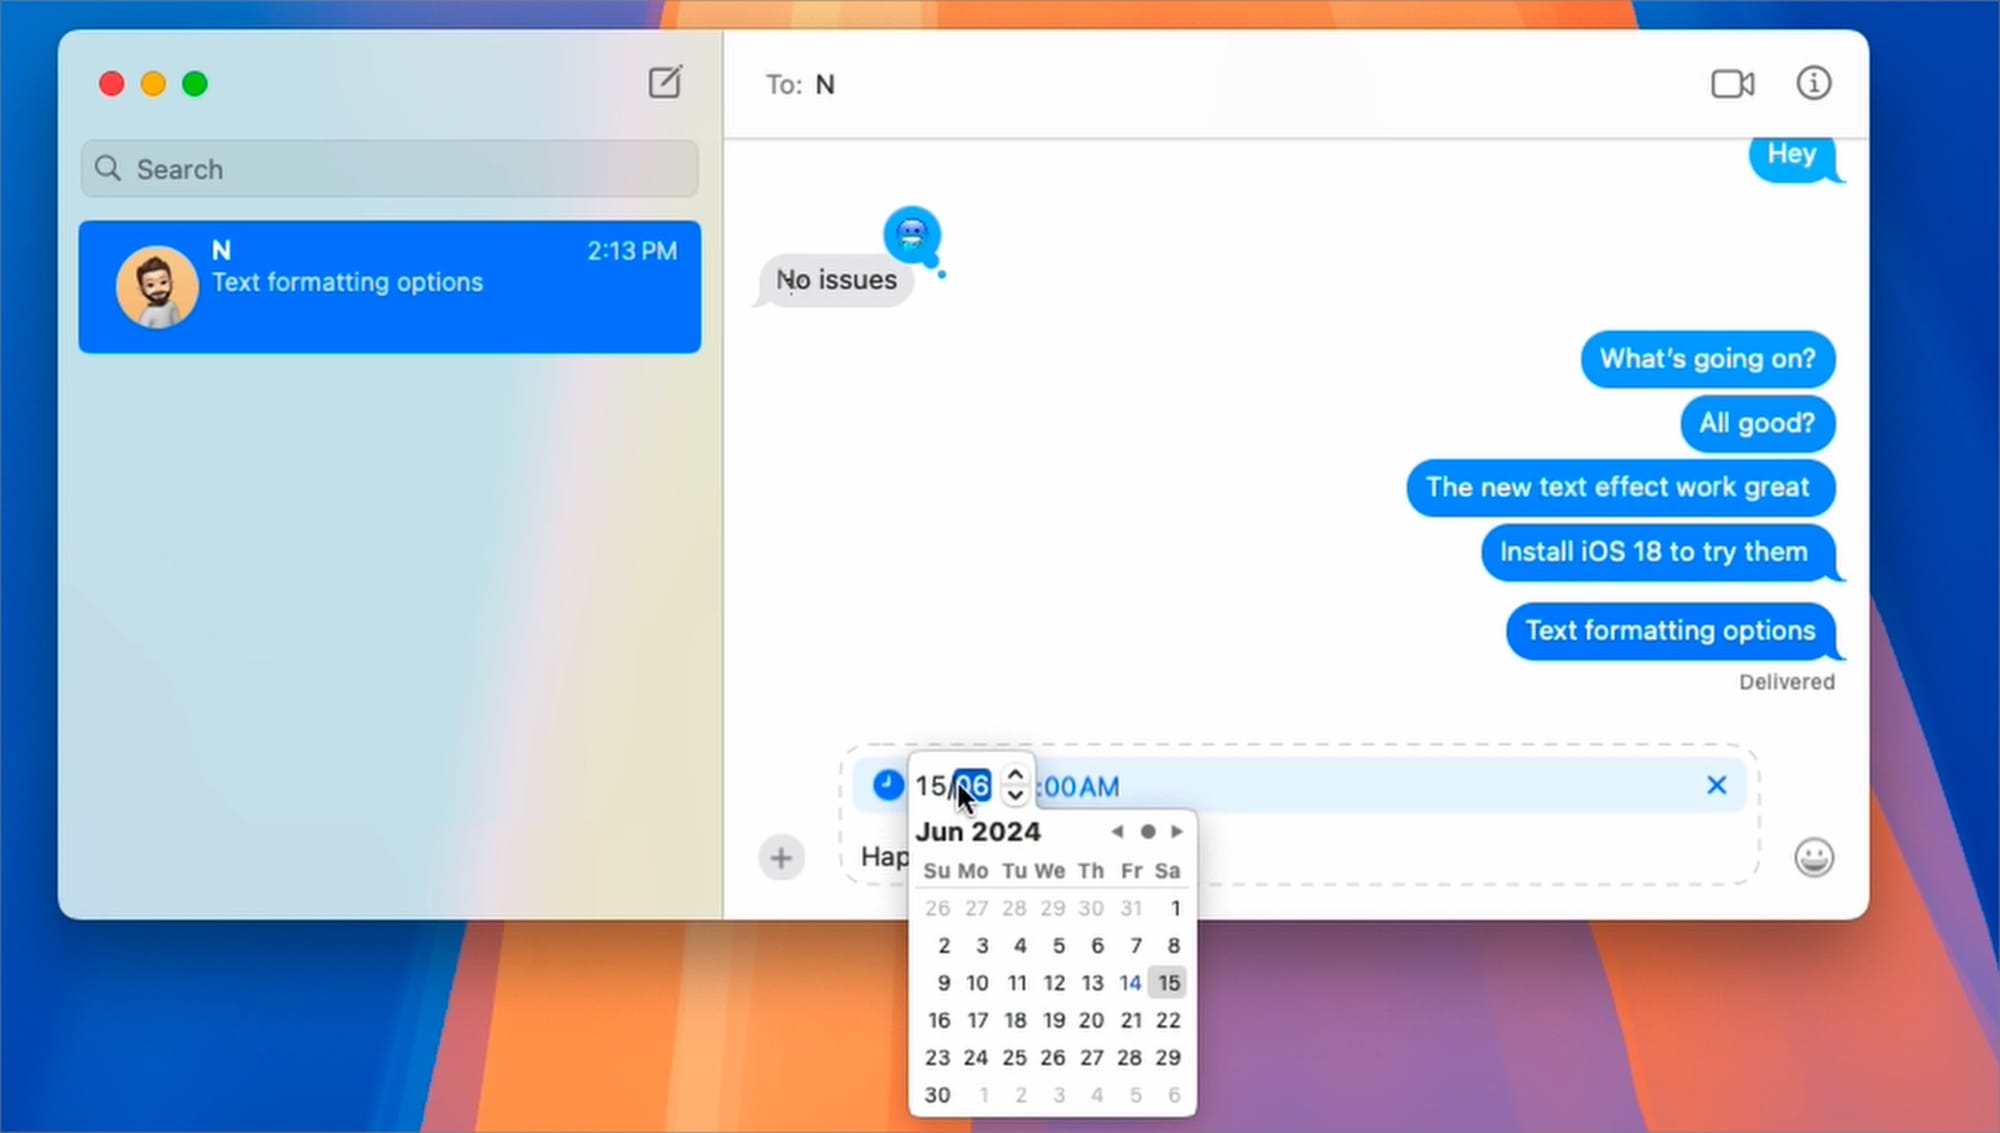Click the center dot in month navigation

pos(1148,831)
